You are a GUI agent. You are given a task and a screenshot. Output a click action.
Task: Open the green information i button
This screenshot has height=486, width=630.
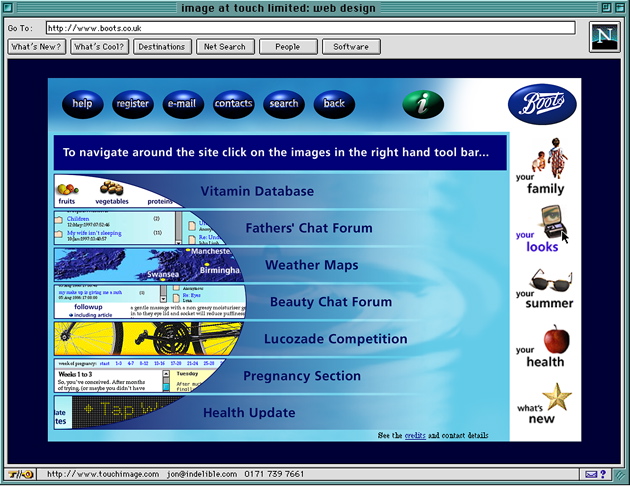pyautogui.click(x=423, y=104)
